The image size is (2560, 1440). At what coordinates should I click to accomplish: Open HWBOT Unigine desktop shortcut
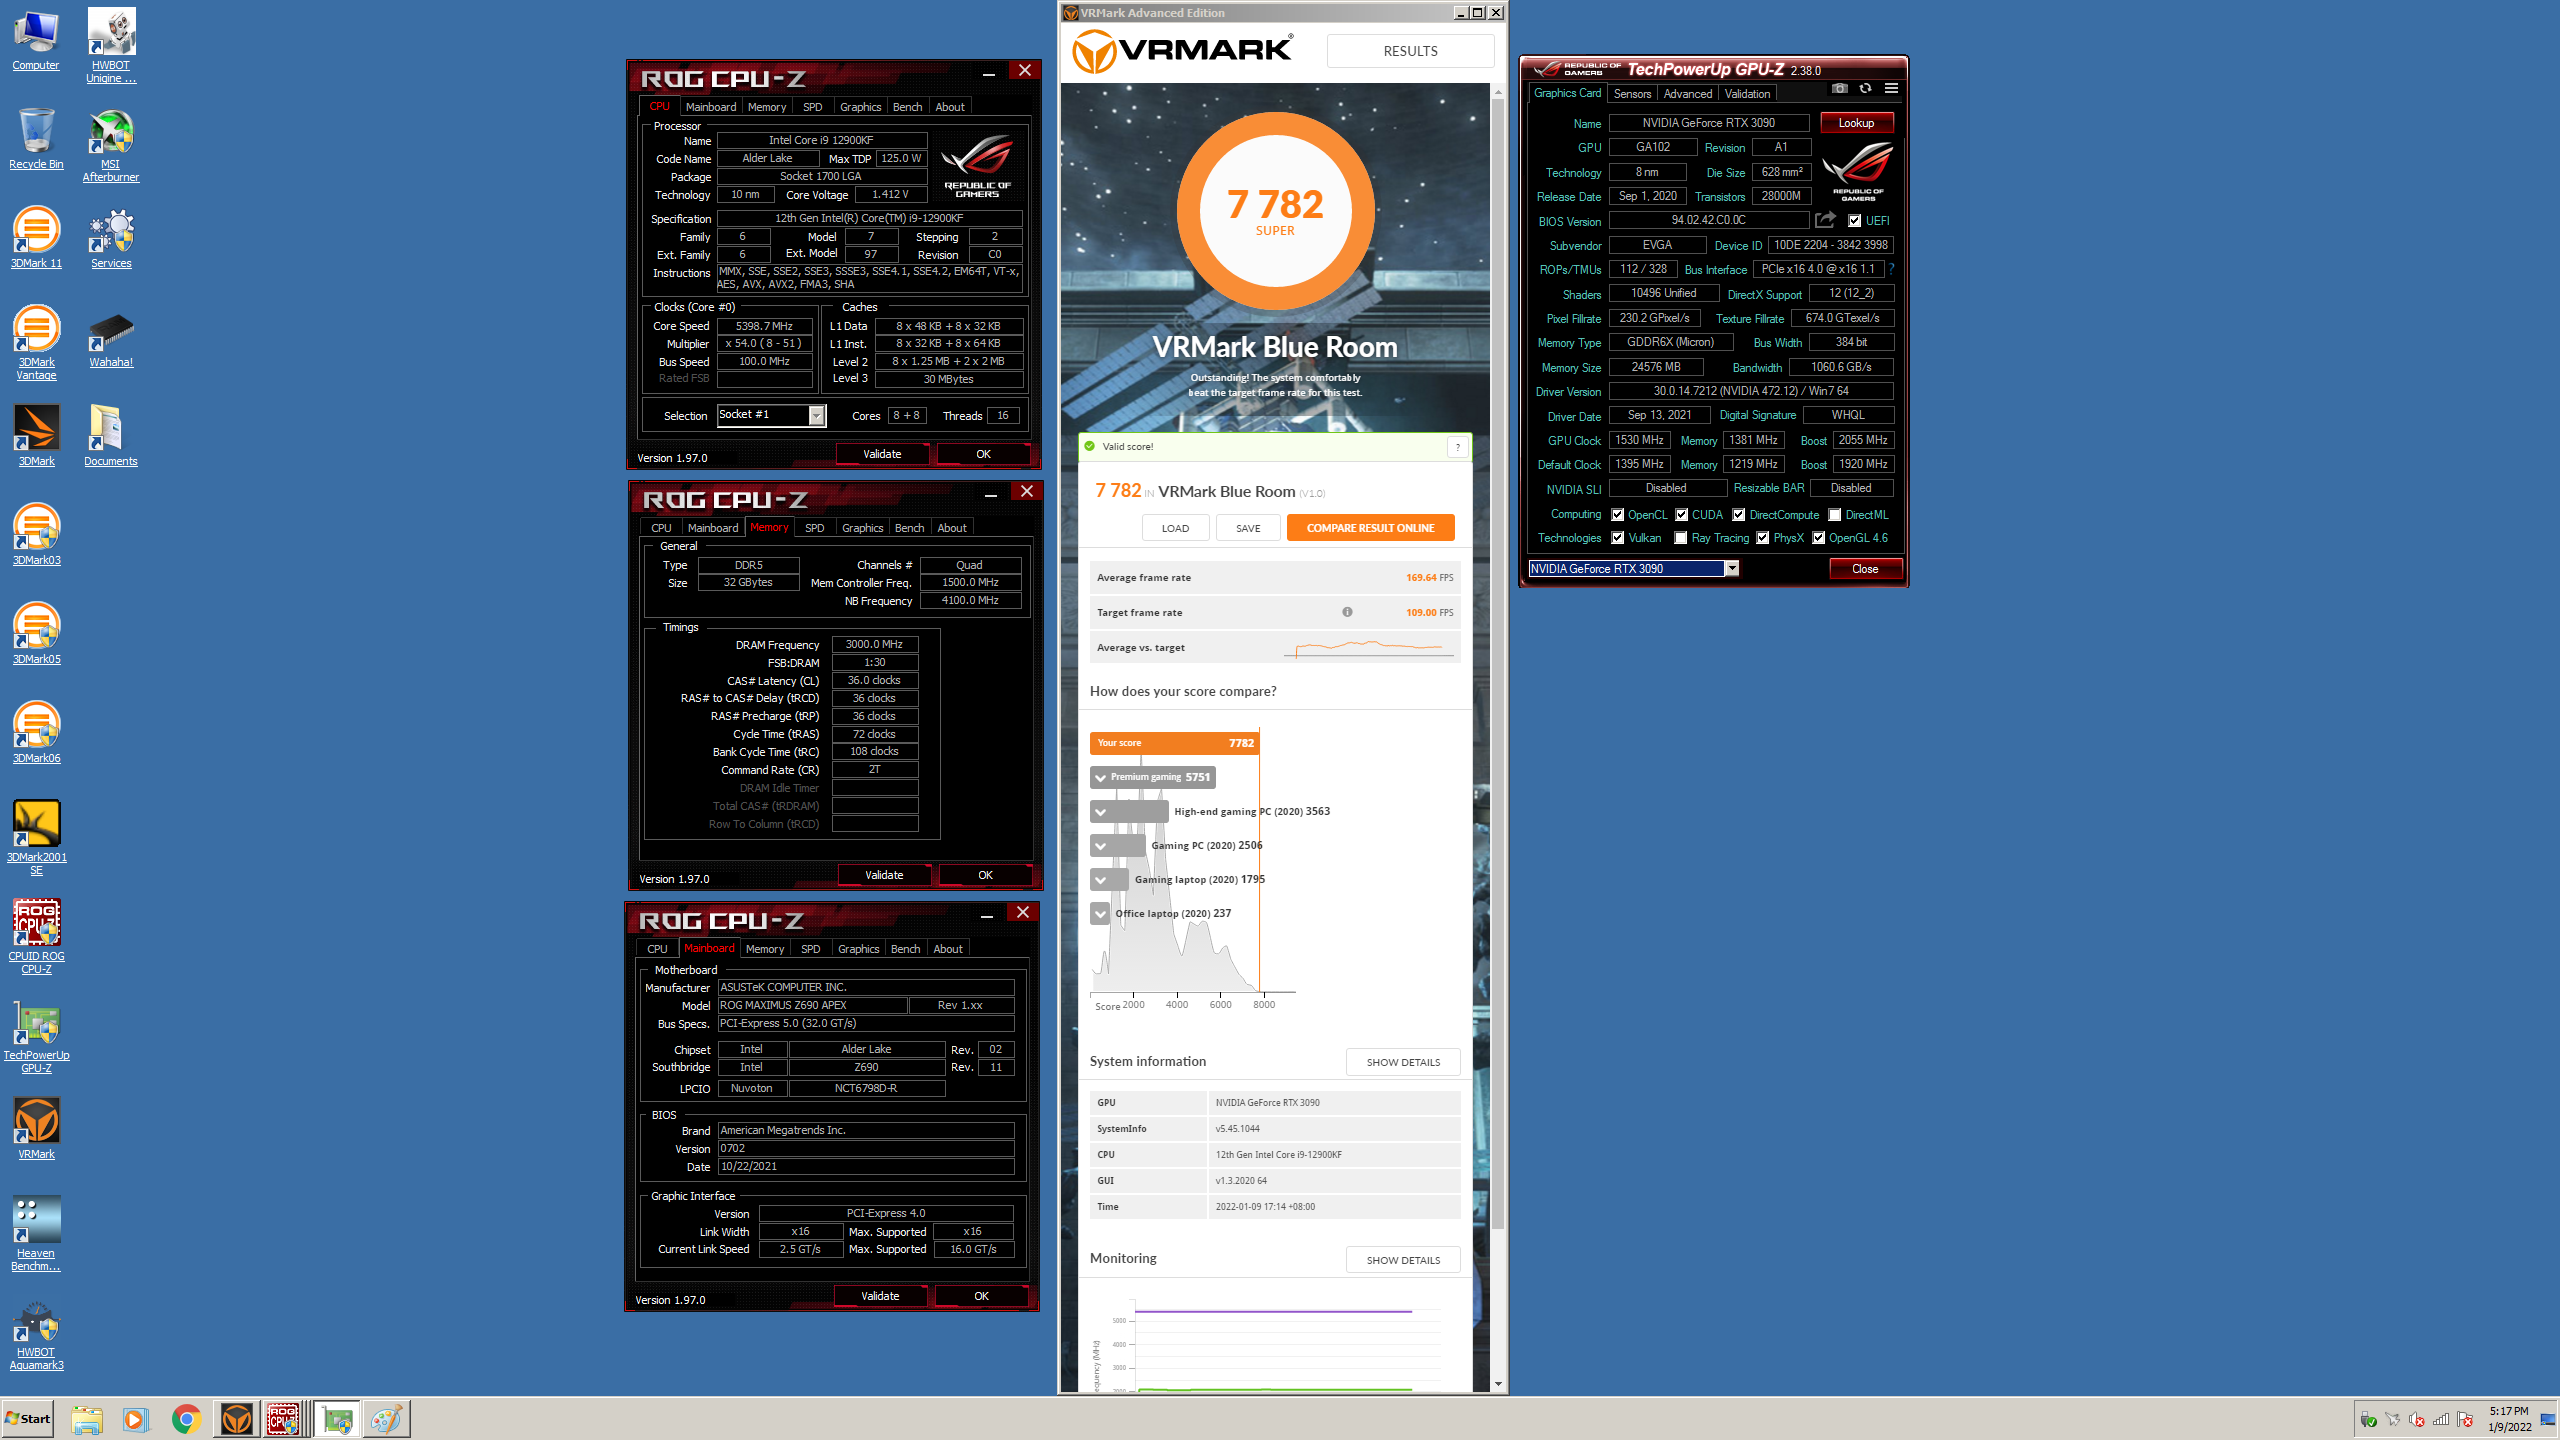(x=111, y=46)
